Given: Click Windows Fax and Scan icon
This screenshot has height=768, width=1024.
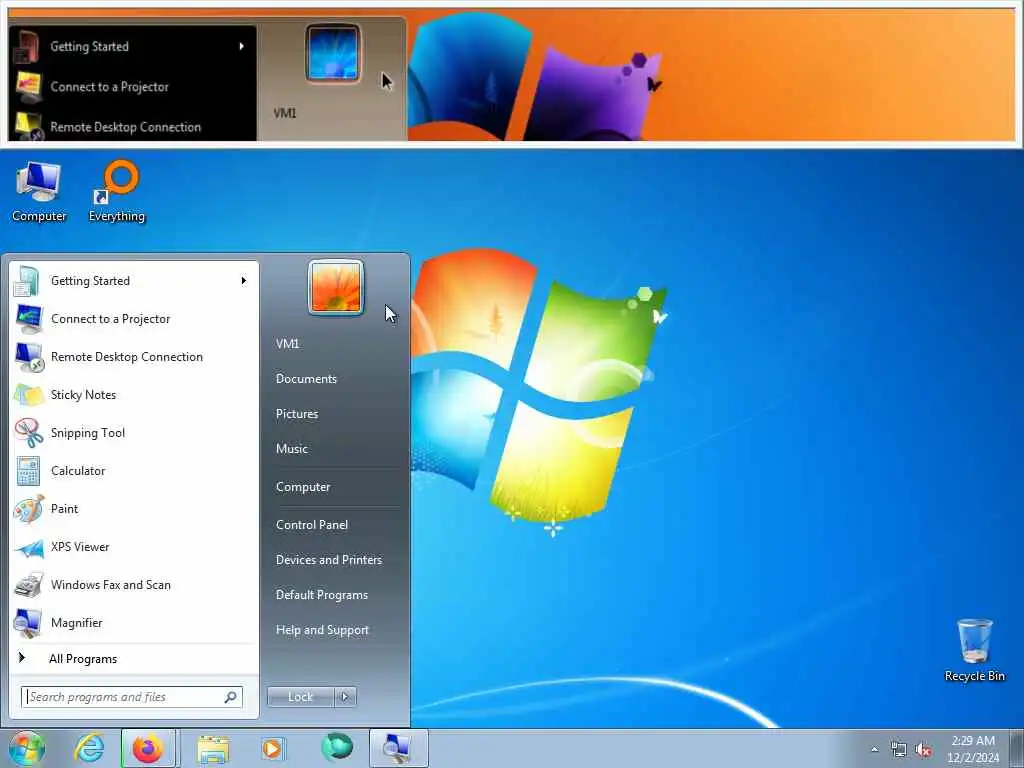Looking at the screenshot, I should click(x=29, y=585).
